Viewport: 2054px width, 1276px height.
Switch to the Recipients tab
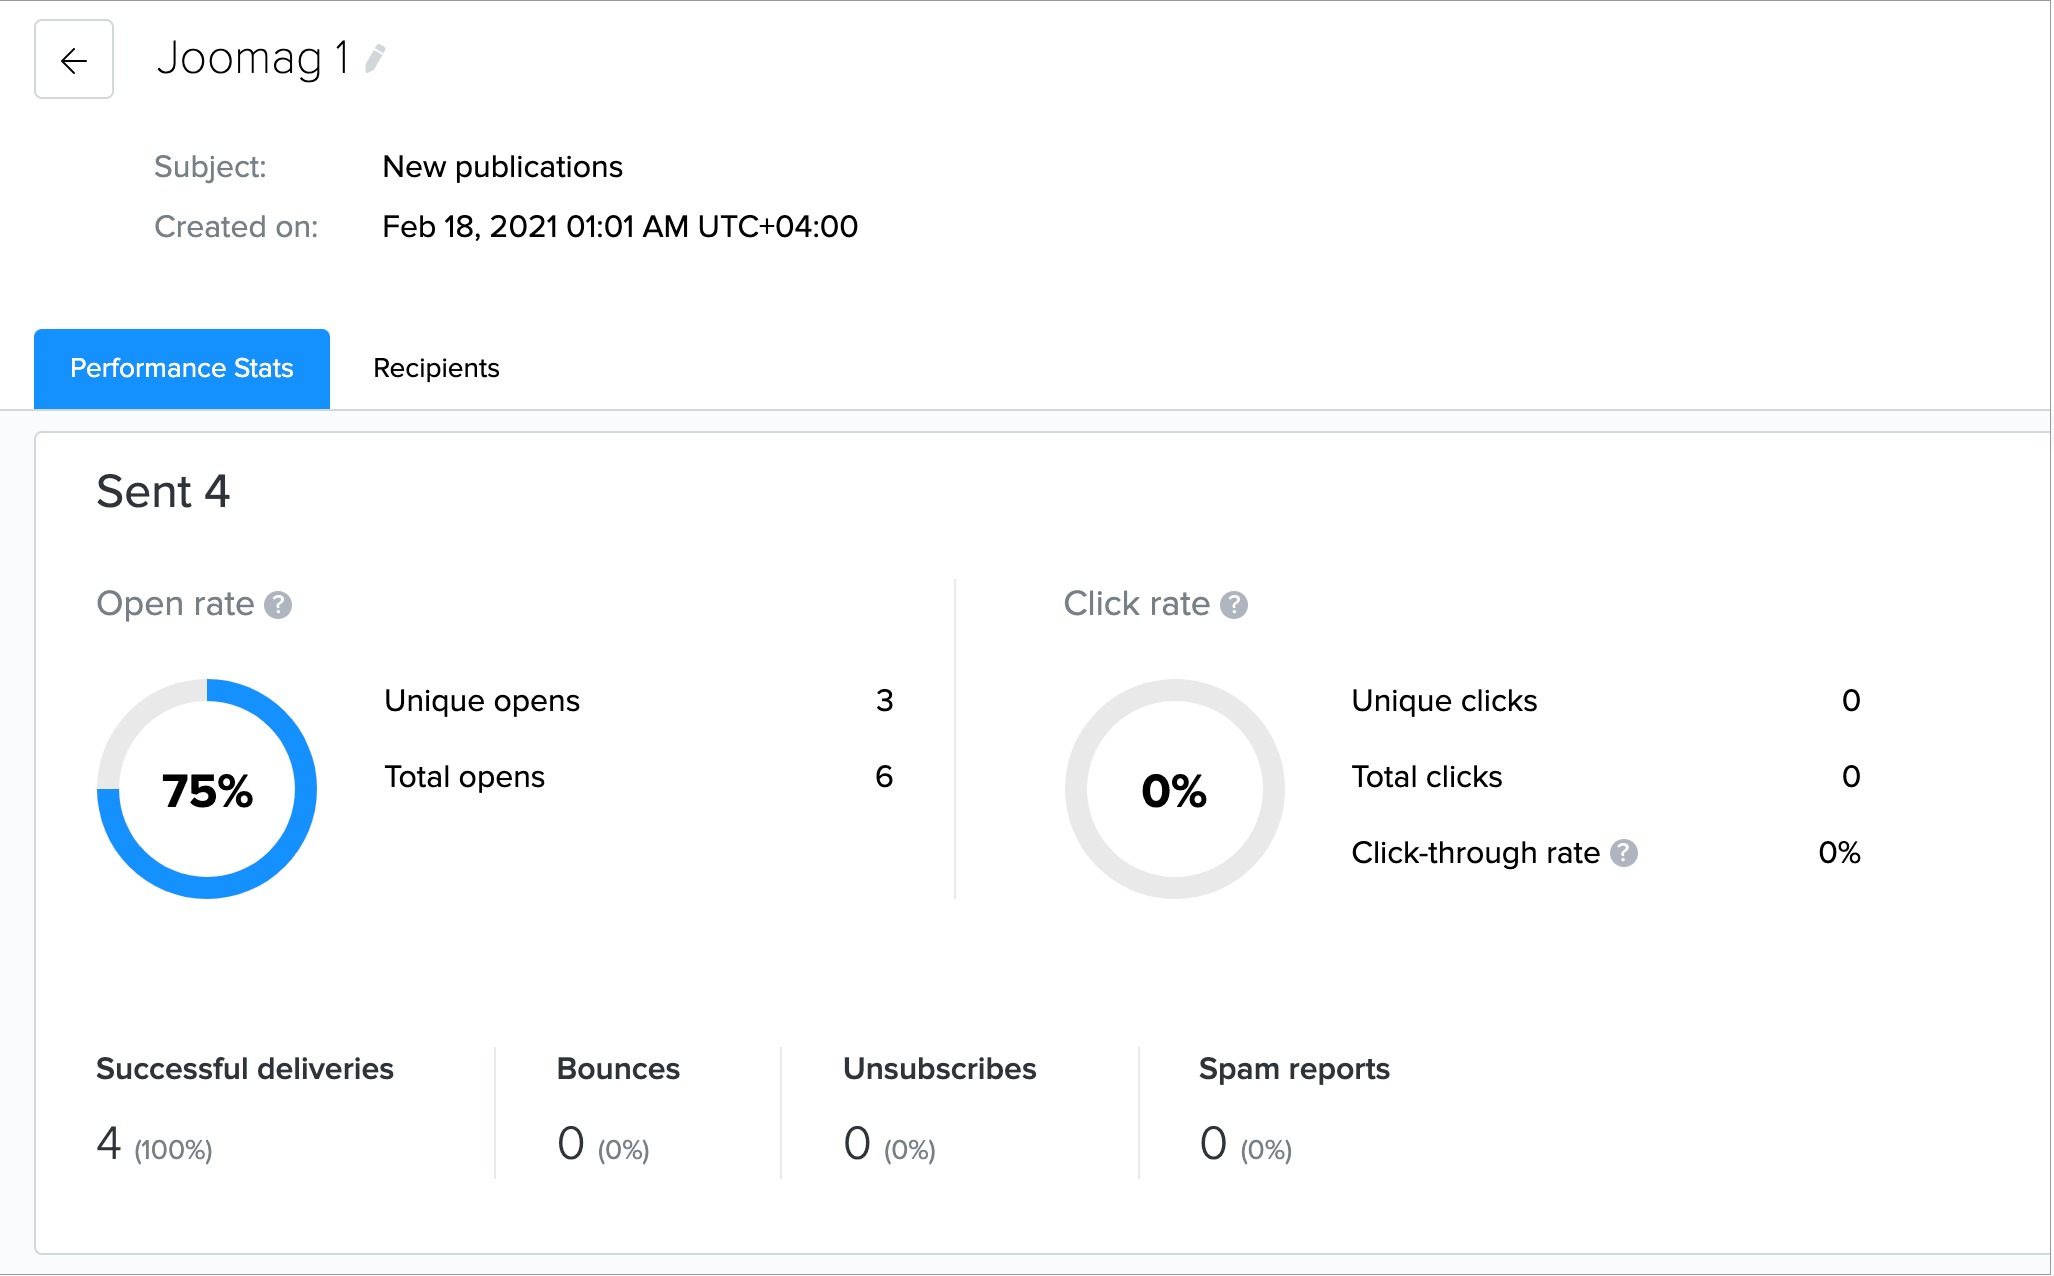(x=436, y=369)
